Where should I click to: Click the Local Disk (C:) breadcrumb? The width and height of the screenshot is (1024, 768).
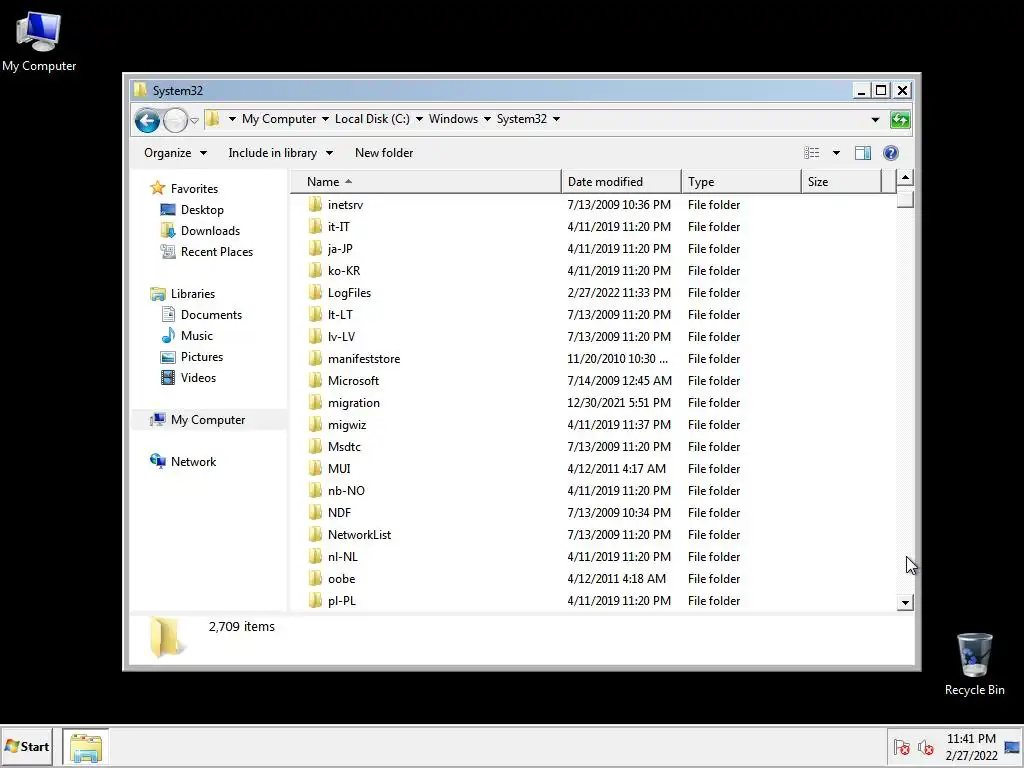pos(372,119)
